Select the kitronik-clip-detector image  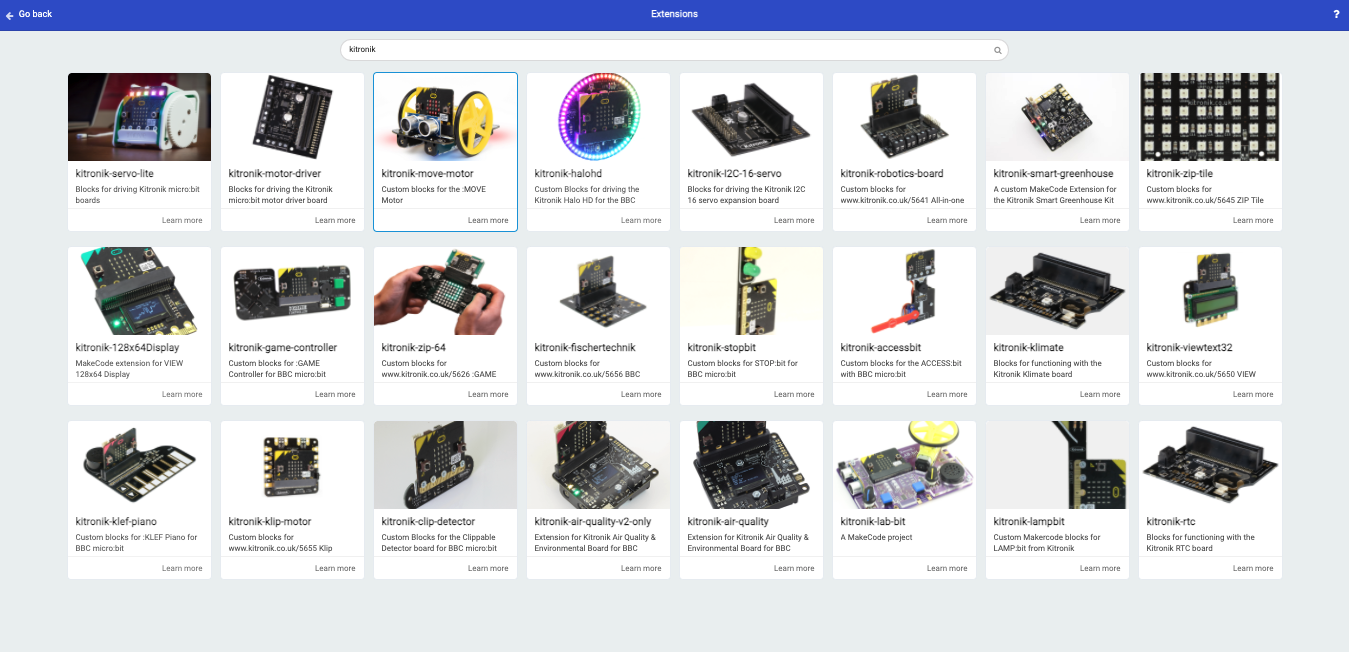pyautogui.click(x=446, y=465)
